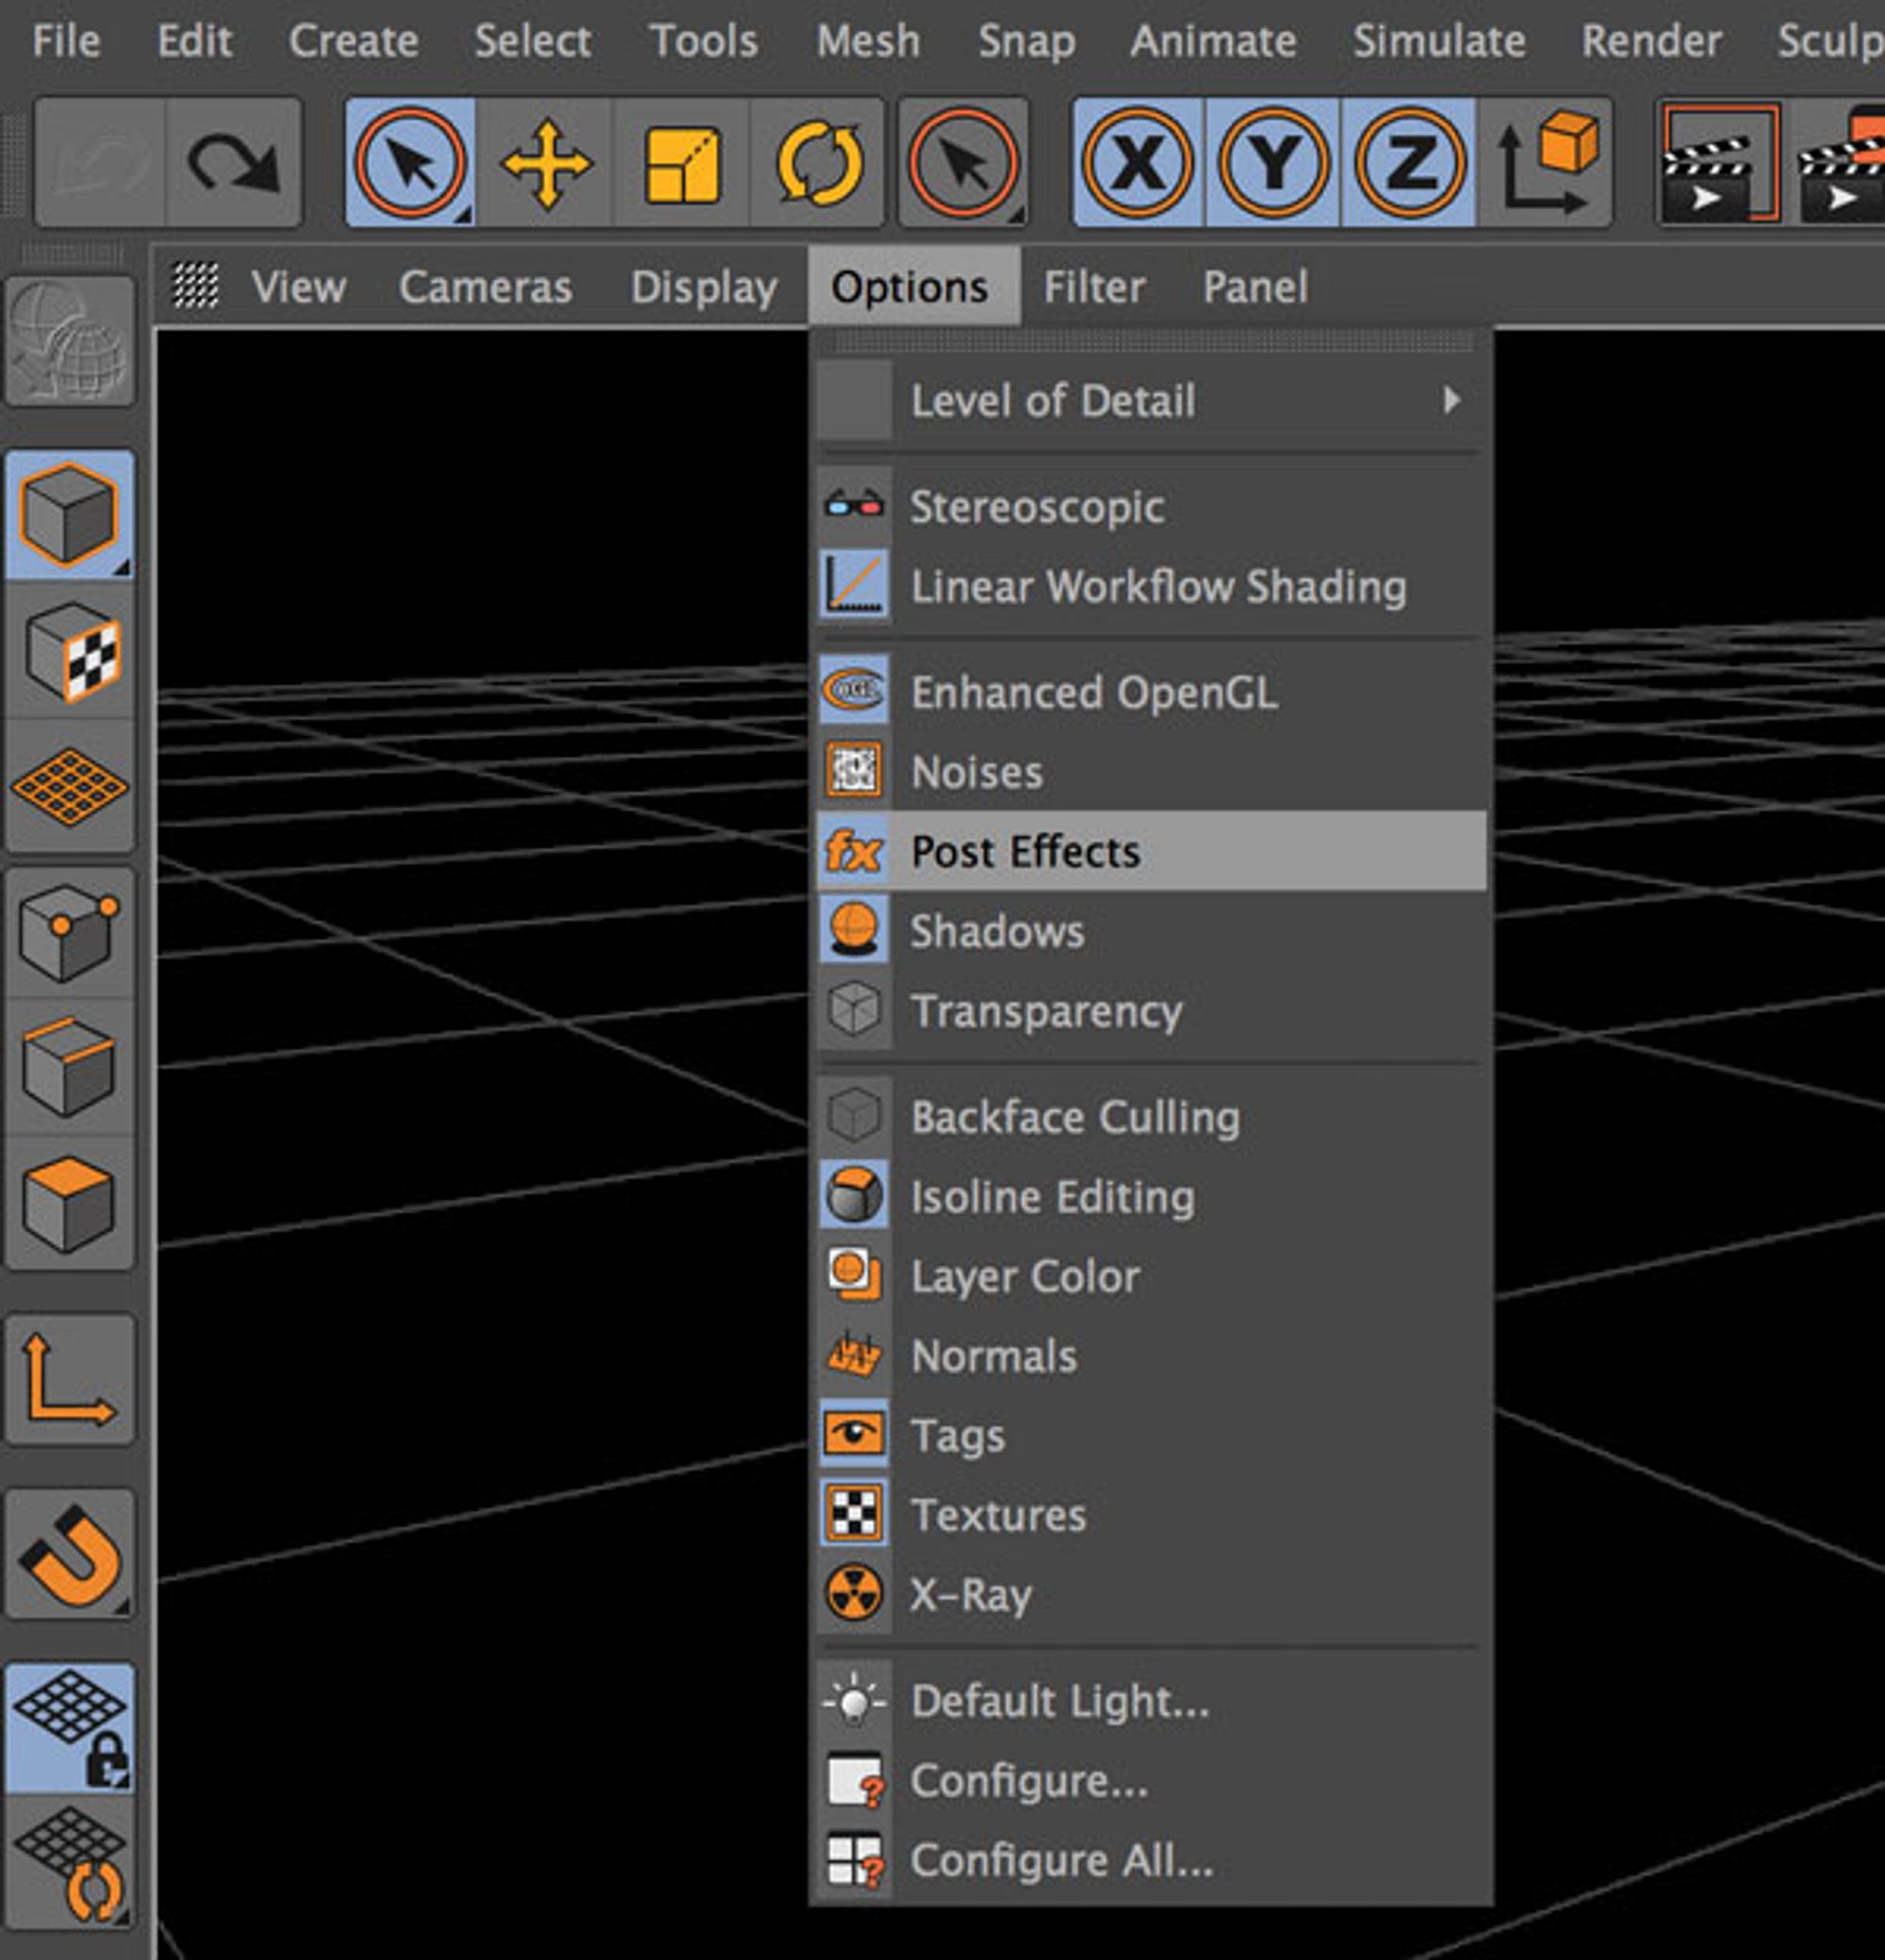Open Configure All... settings

(1060, 1861)
